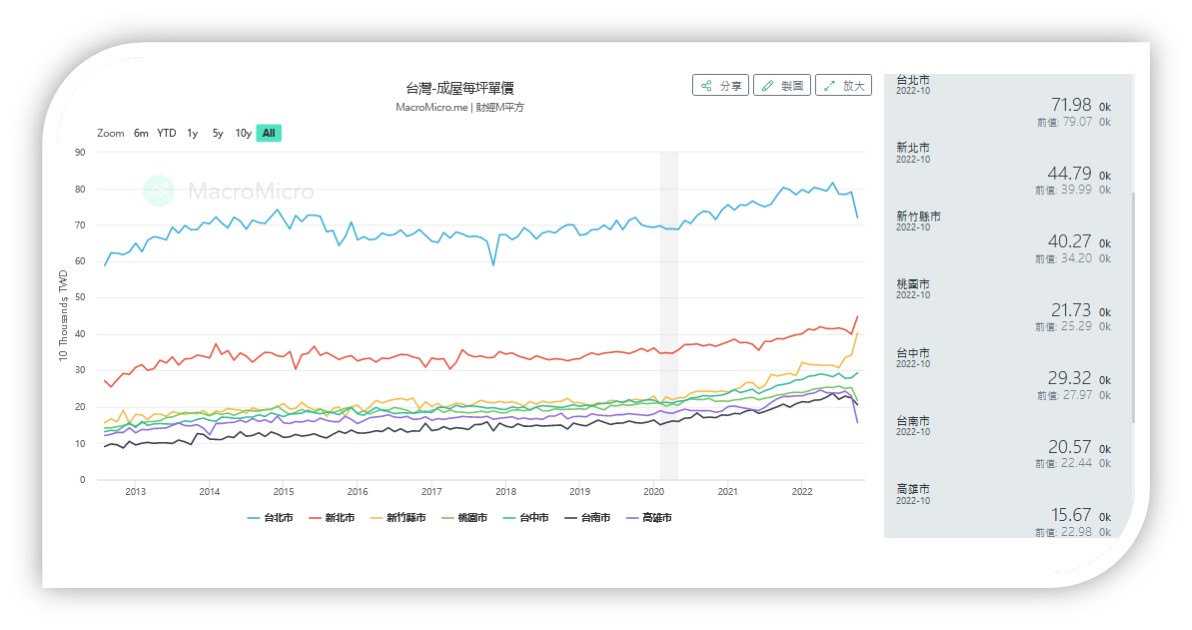The height and width of the screenshot is (630, 1192).
Task: Select 高雄市 15.67 data entry
Action: pyautogui.click(x=1004, y=510)
